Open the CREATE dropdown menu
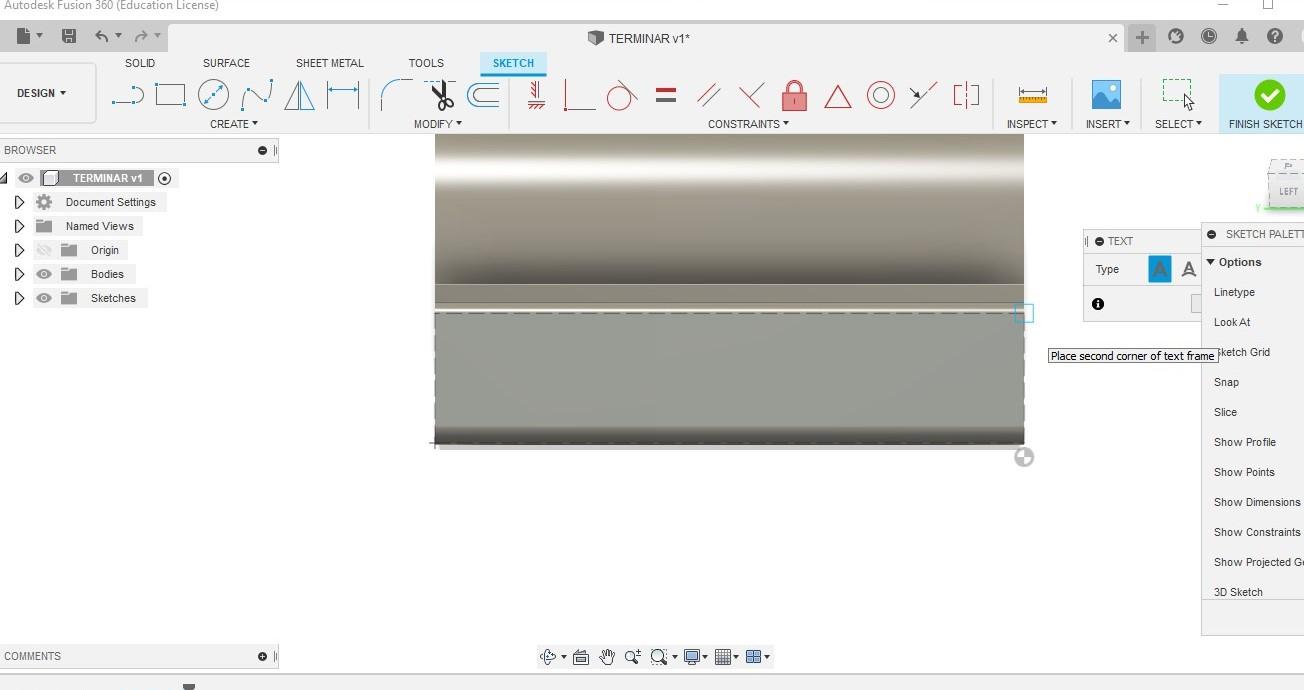Image resolution: width=1304 pixels, height=690 pixels. 233,124
